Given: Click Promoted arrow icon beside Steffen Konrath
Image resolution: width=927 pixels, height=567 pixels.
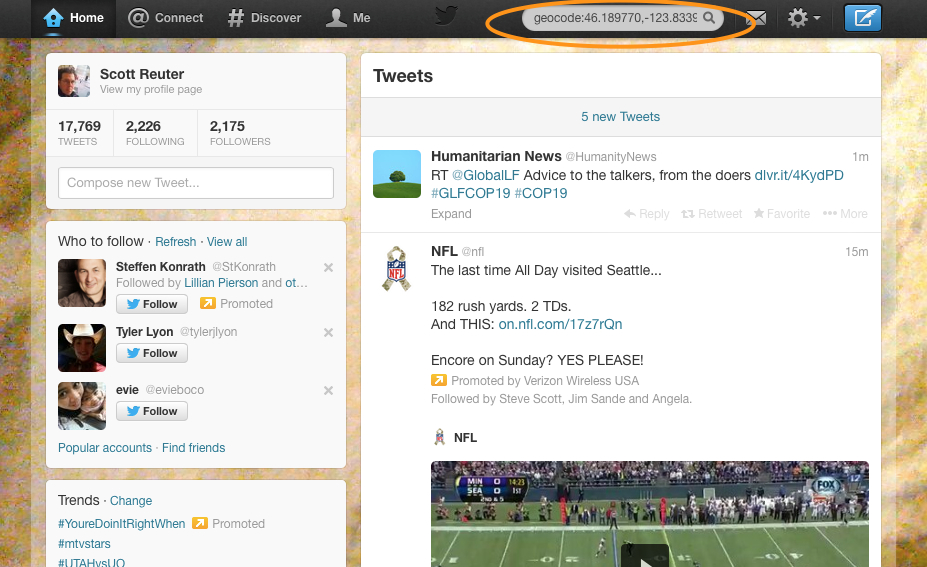Looking at the screenshot, I should (208, 303).
